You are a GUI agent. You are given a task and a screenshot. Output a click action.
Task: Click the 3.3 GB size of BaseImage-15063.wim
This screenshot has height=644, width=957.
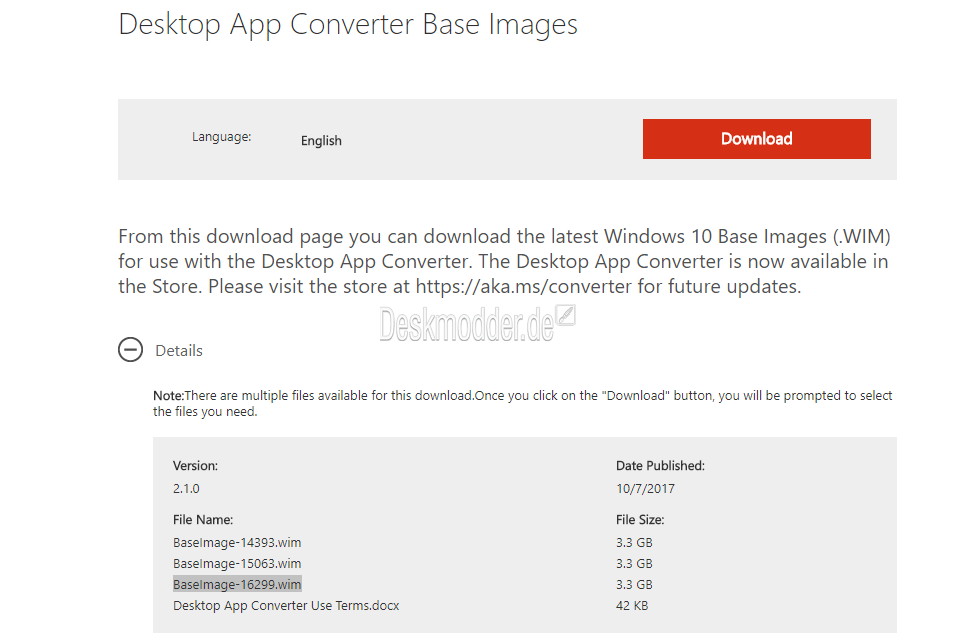click(634, 563)
